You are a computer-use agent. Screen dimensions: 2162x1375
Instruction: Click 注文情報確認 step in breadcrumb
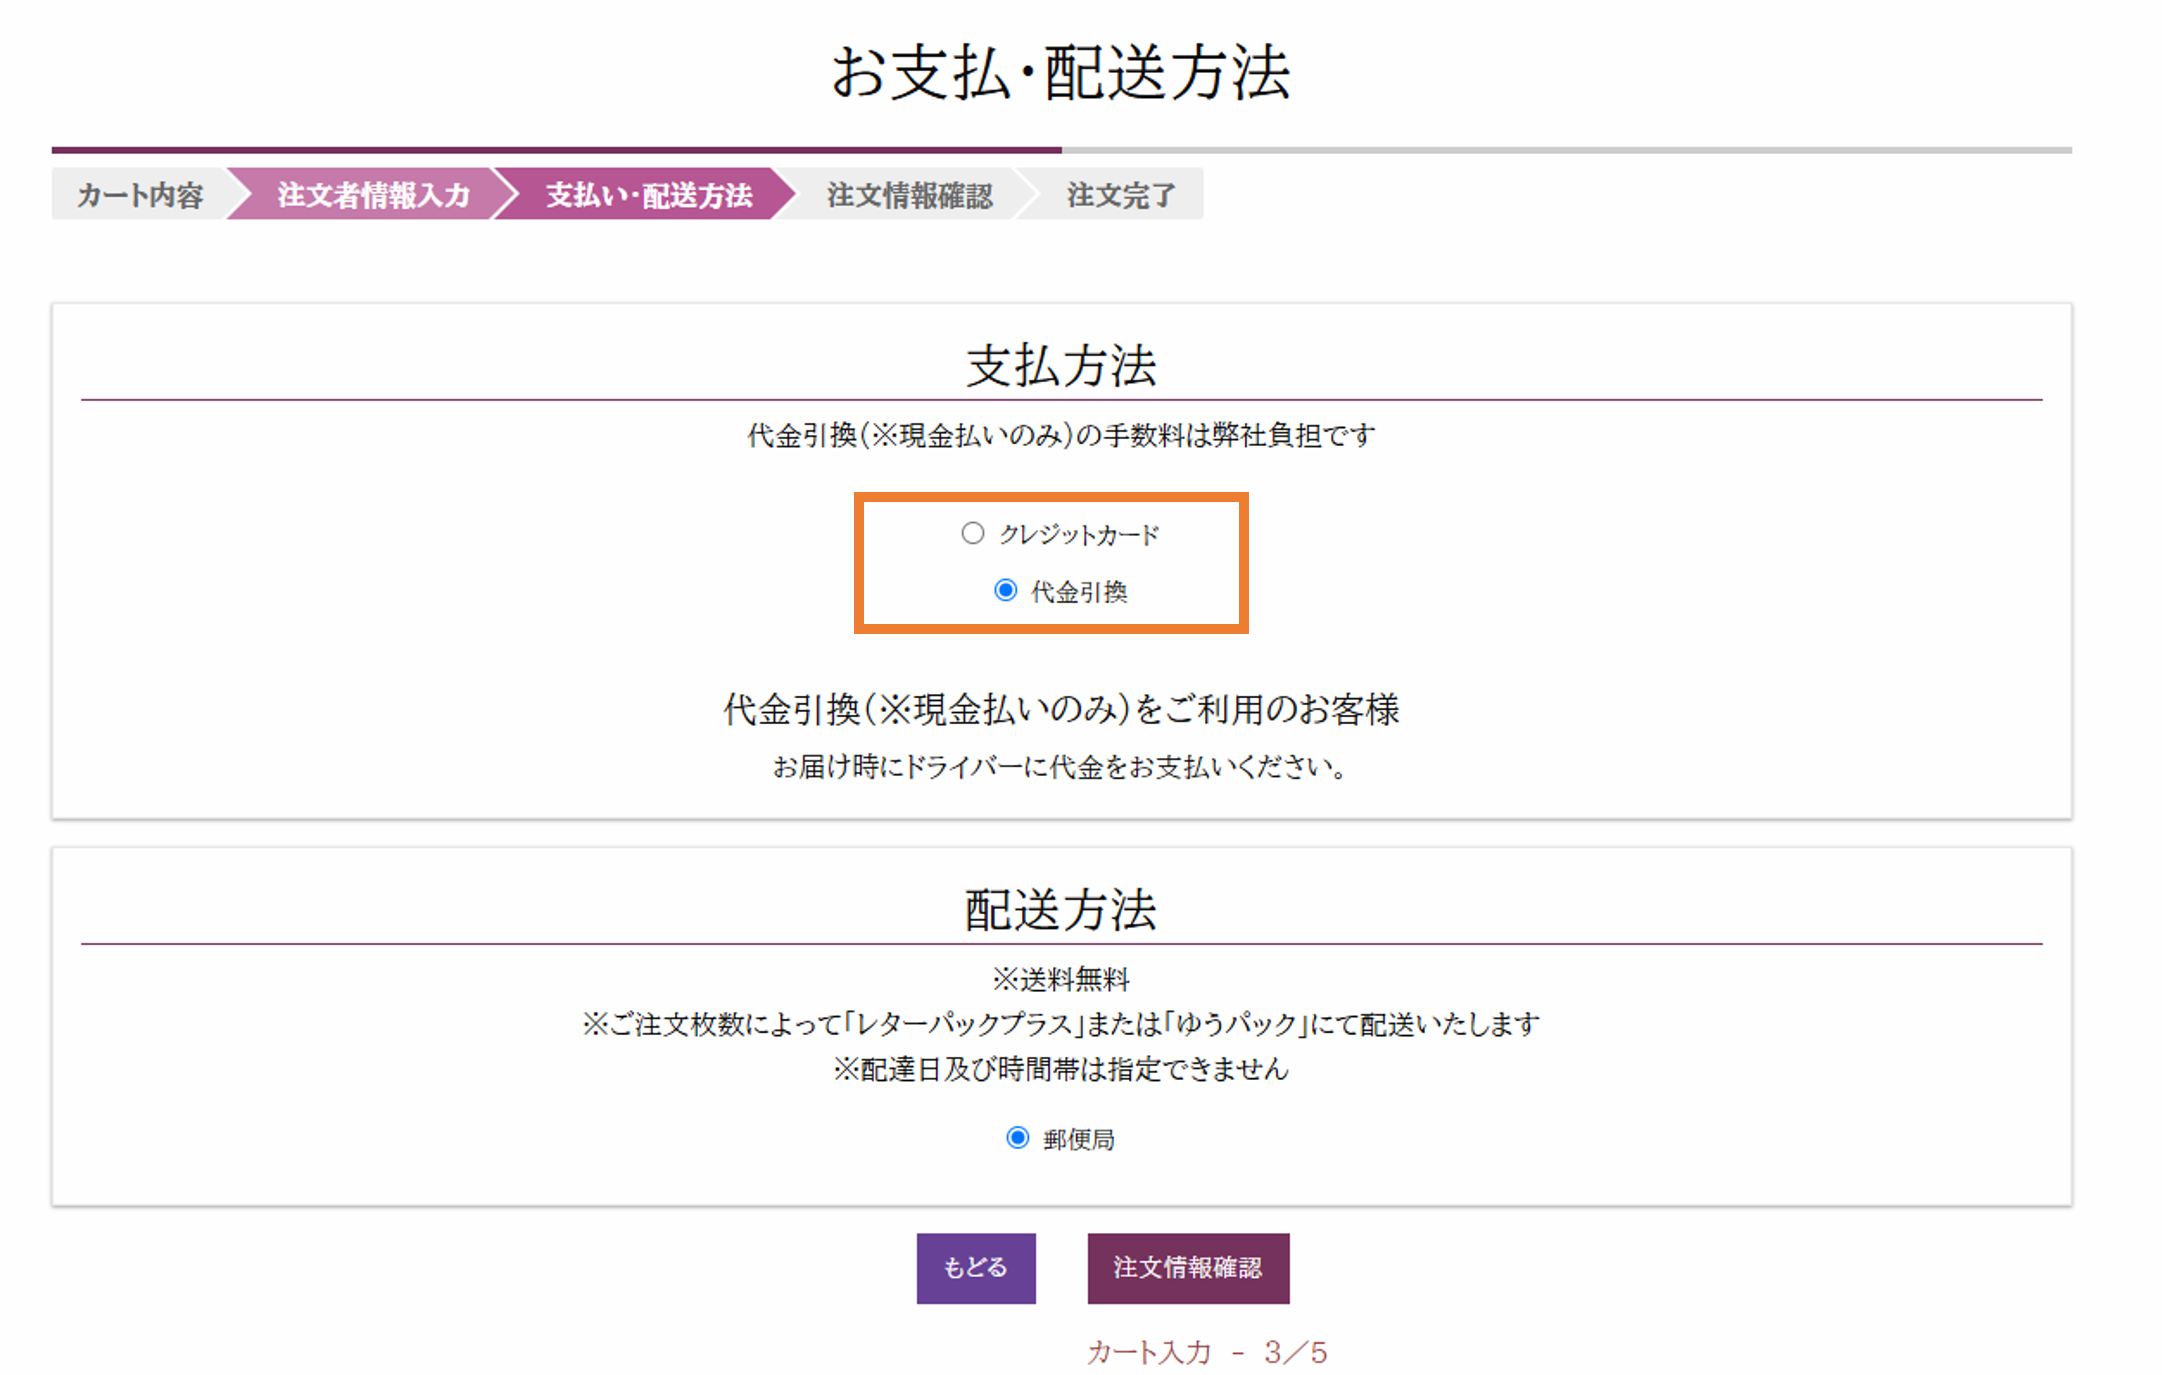tap(908, 195)
